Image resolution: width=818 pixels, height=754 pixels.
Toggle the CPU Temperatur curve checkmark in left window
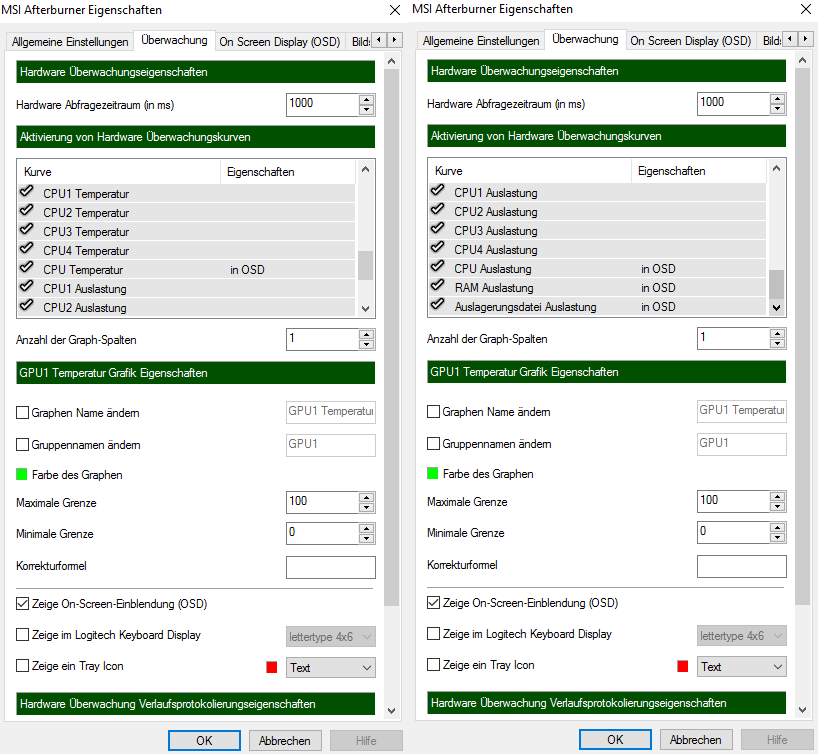[27, 268]
